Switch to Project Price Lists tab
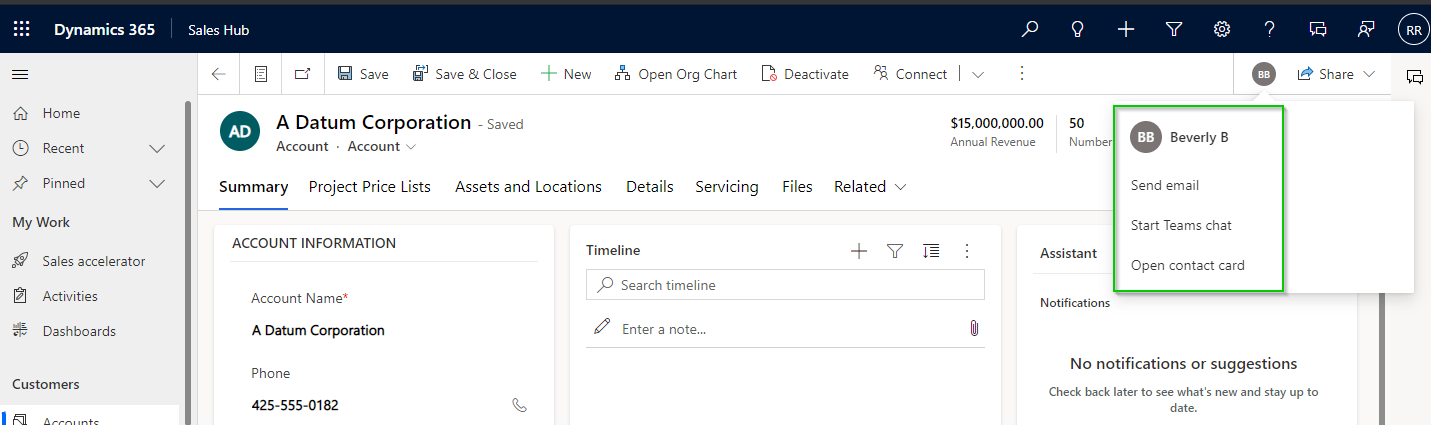Image resolution: width=1431 pixels, height=425 pixels. pos(370,187)
